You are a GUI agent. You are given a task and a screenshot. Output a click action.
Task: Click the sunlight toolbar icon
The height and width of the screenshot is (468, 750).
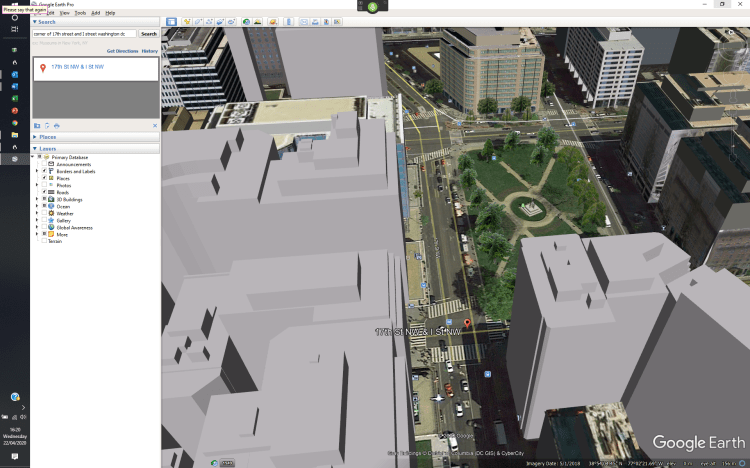[x=258, y=21]
